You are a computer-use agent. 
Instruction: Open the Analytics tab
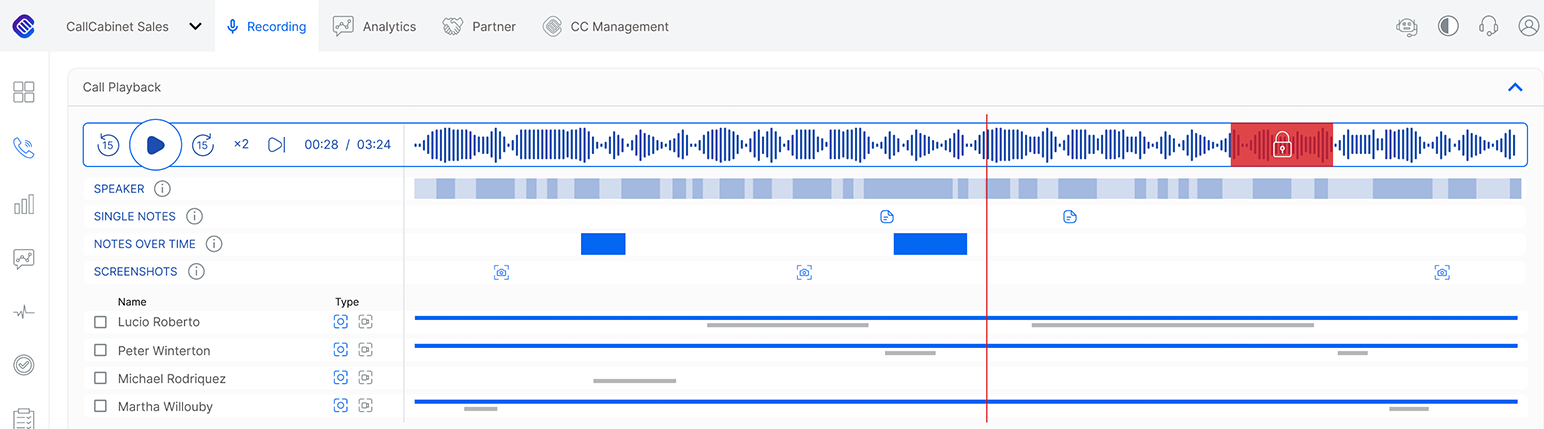click(374, 27)
